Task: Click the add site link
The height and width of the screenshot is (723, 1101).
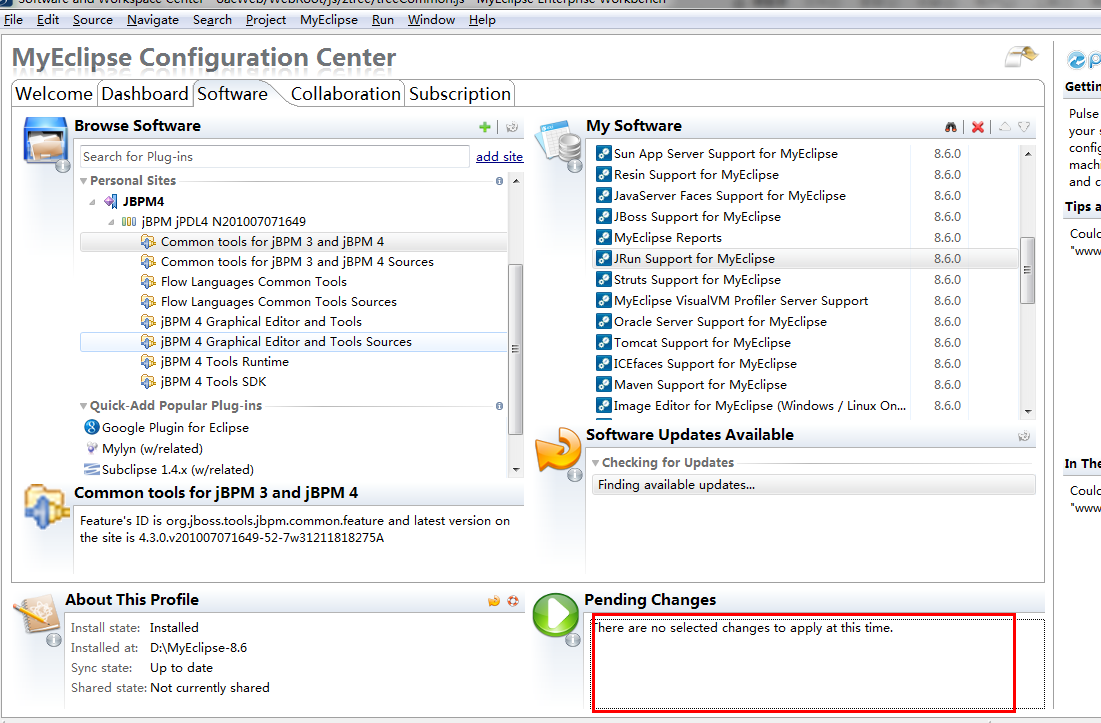Action: point(499,157)
